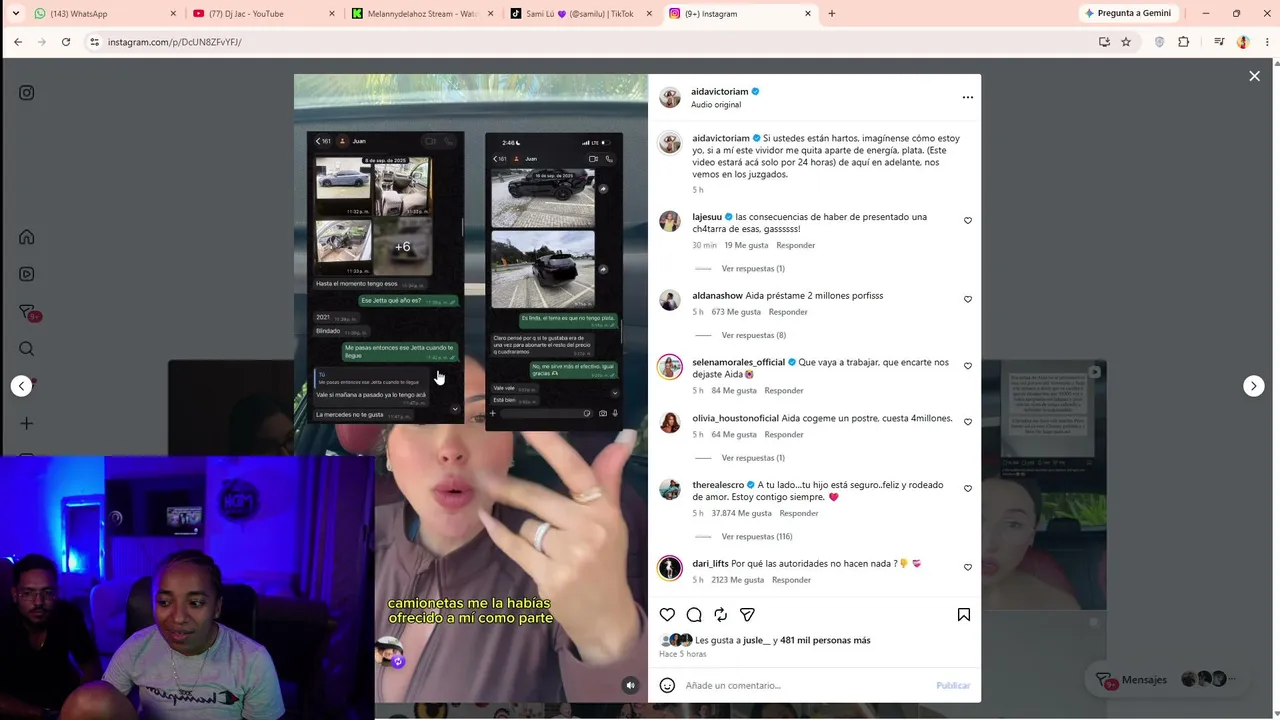The width and height of the screenshot is (1280, 720).
Task: Open Reels from the Instagram sidebar
Action: tap(27, 274)
